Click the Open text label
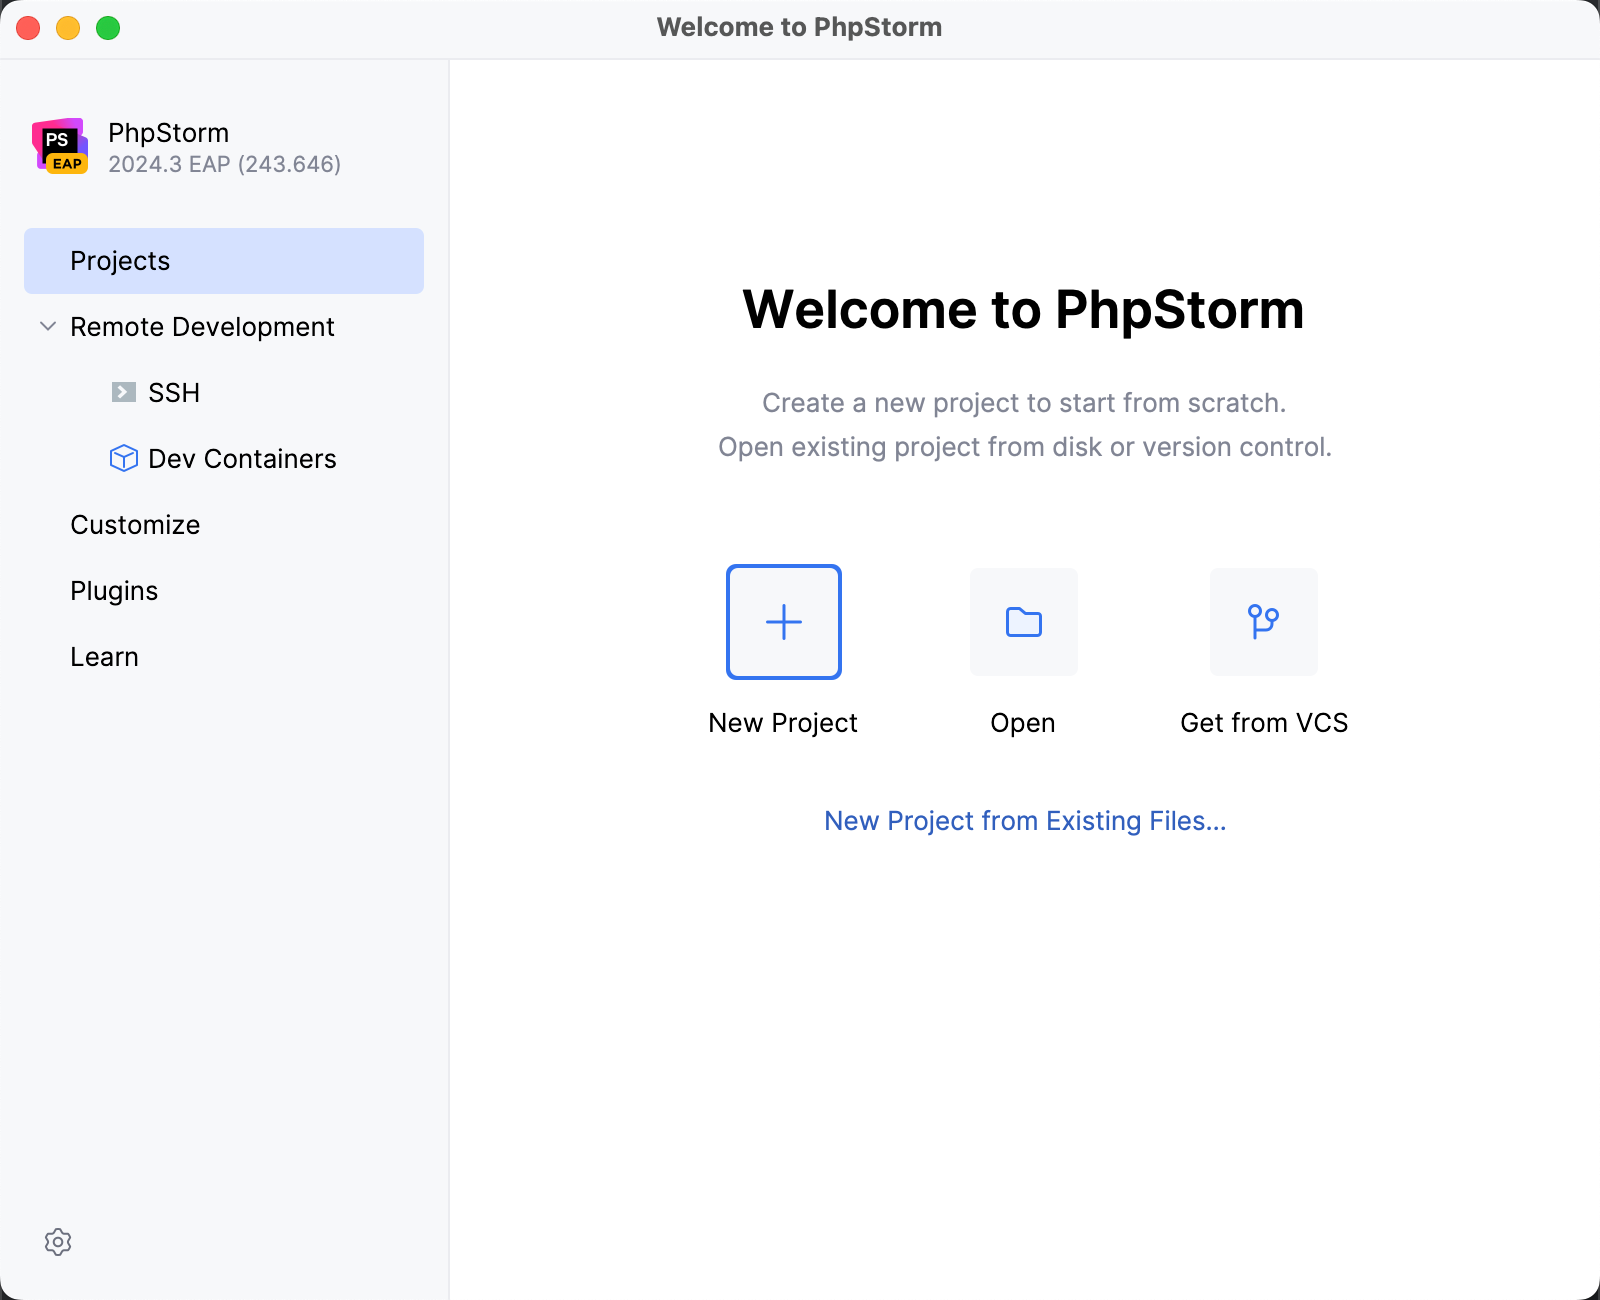 (1023, 723)
